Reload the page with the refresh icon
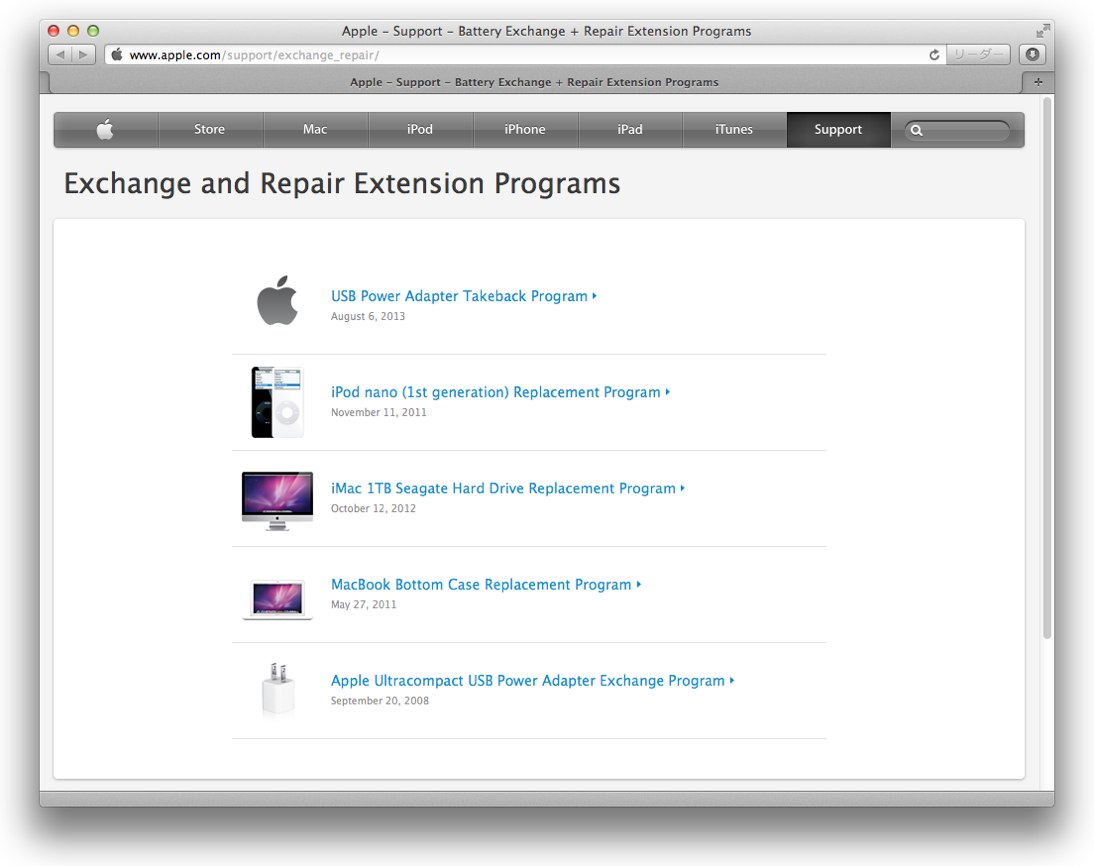1094x866 pixels. [x=934, y=54]
